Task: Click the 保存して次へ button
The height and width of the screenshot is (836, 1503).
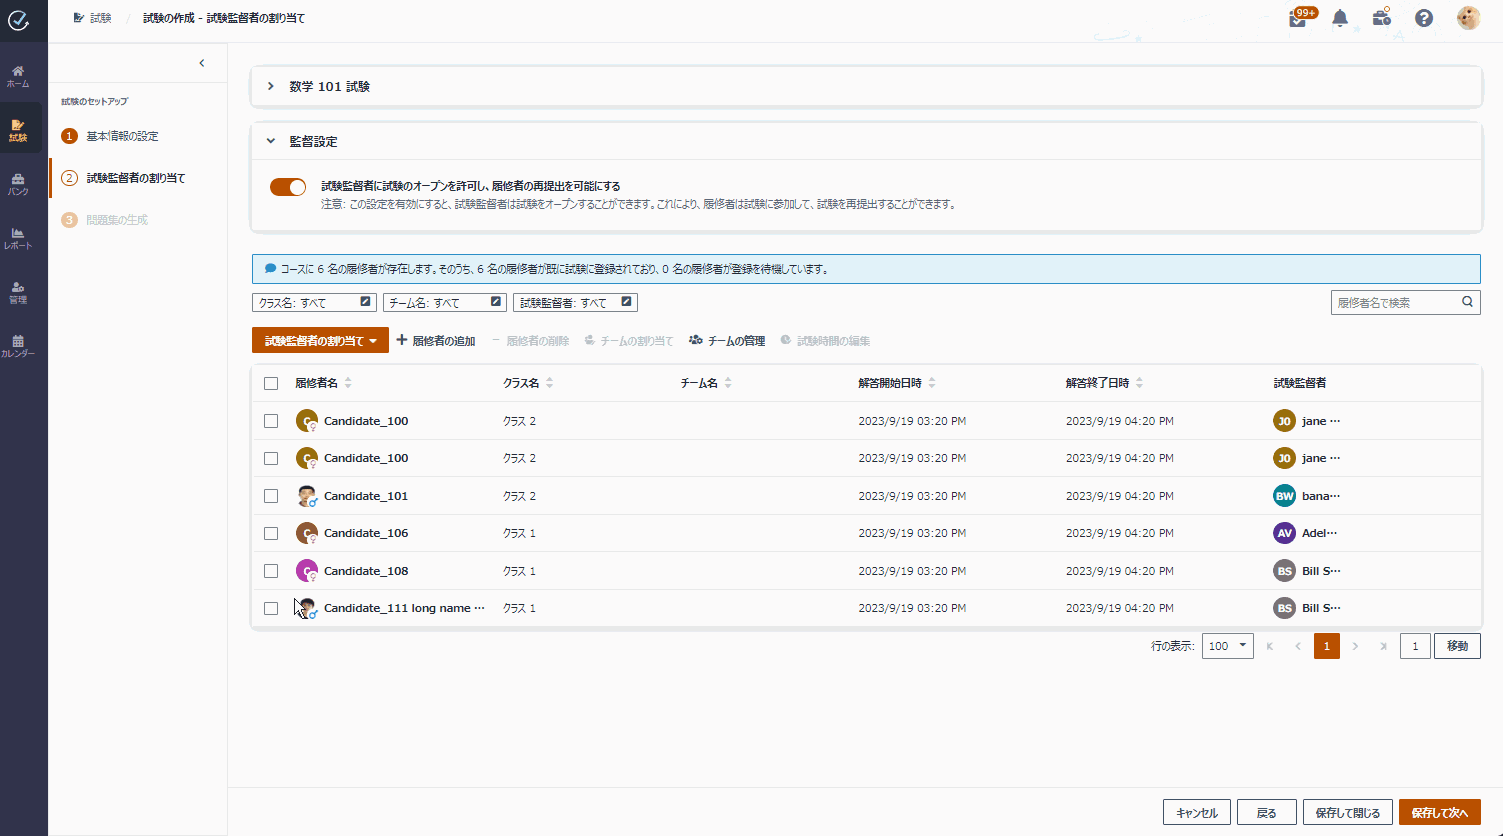Action: 1439,813
